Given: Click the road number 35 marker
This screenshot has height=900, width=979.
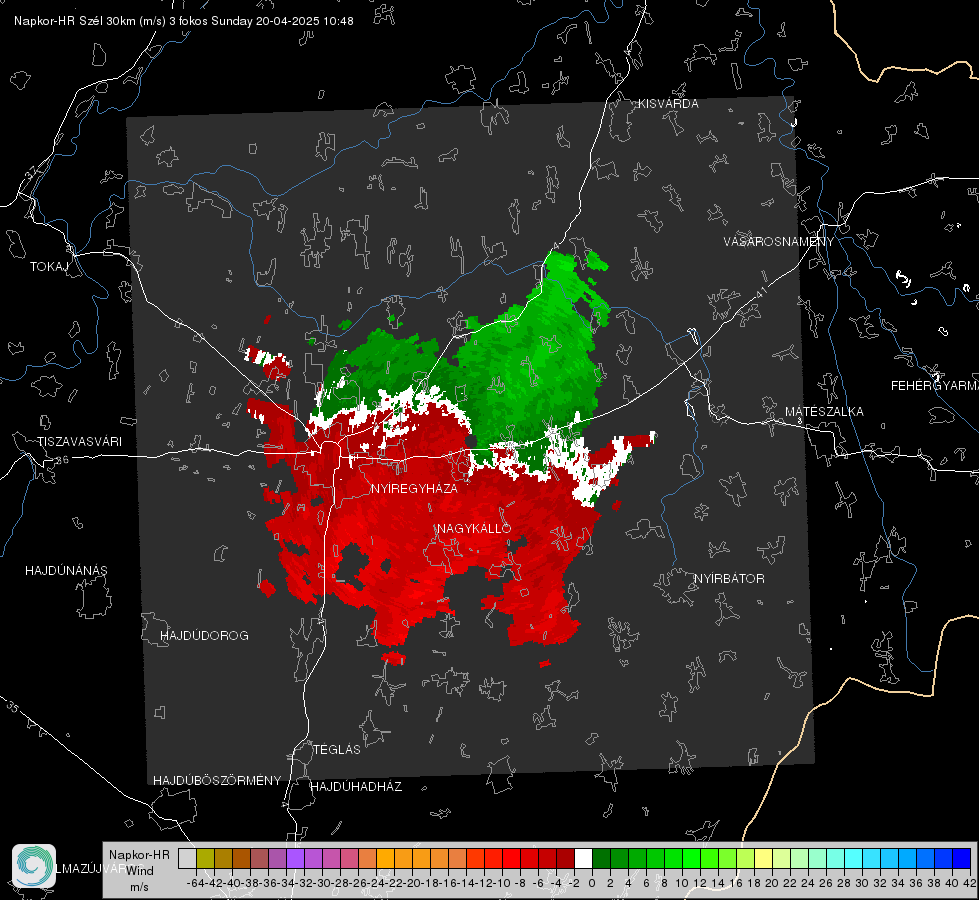Looking at the screenshot, I should (x=13, y=707).
